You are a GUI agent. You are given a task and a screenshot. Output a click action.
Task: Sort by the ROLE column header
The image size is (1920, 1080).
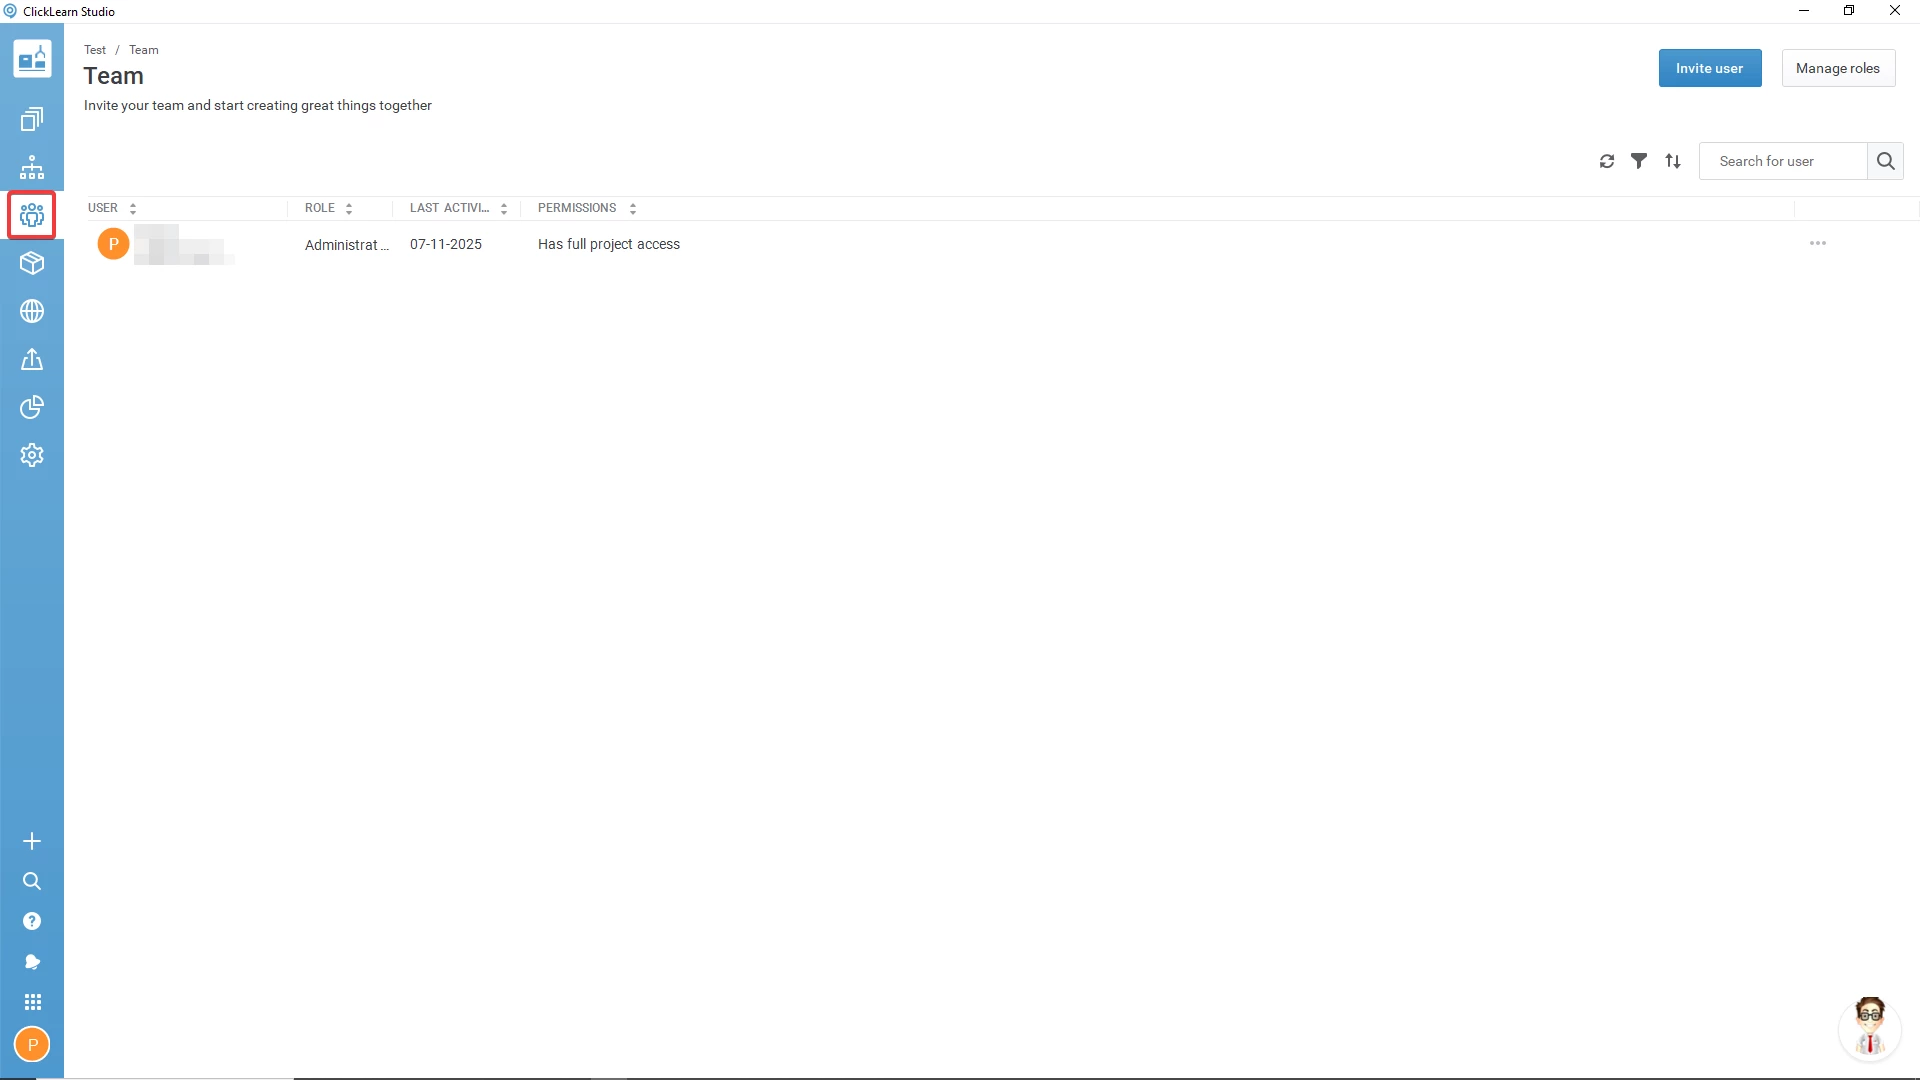point(320,208)
